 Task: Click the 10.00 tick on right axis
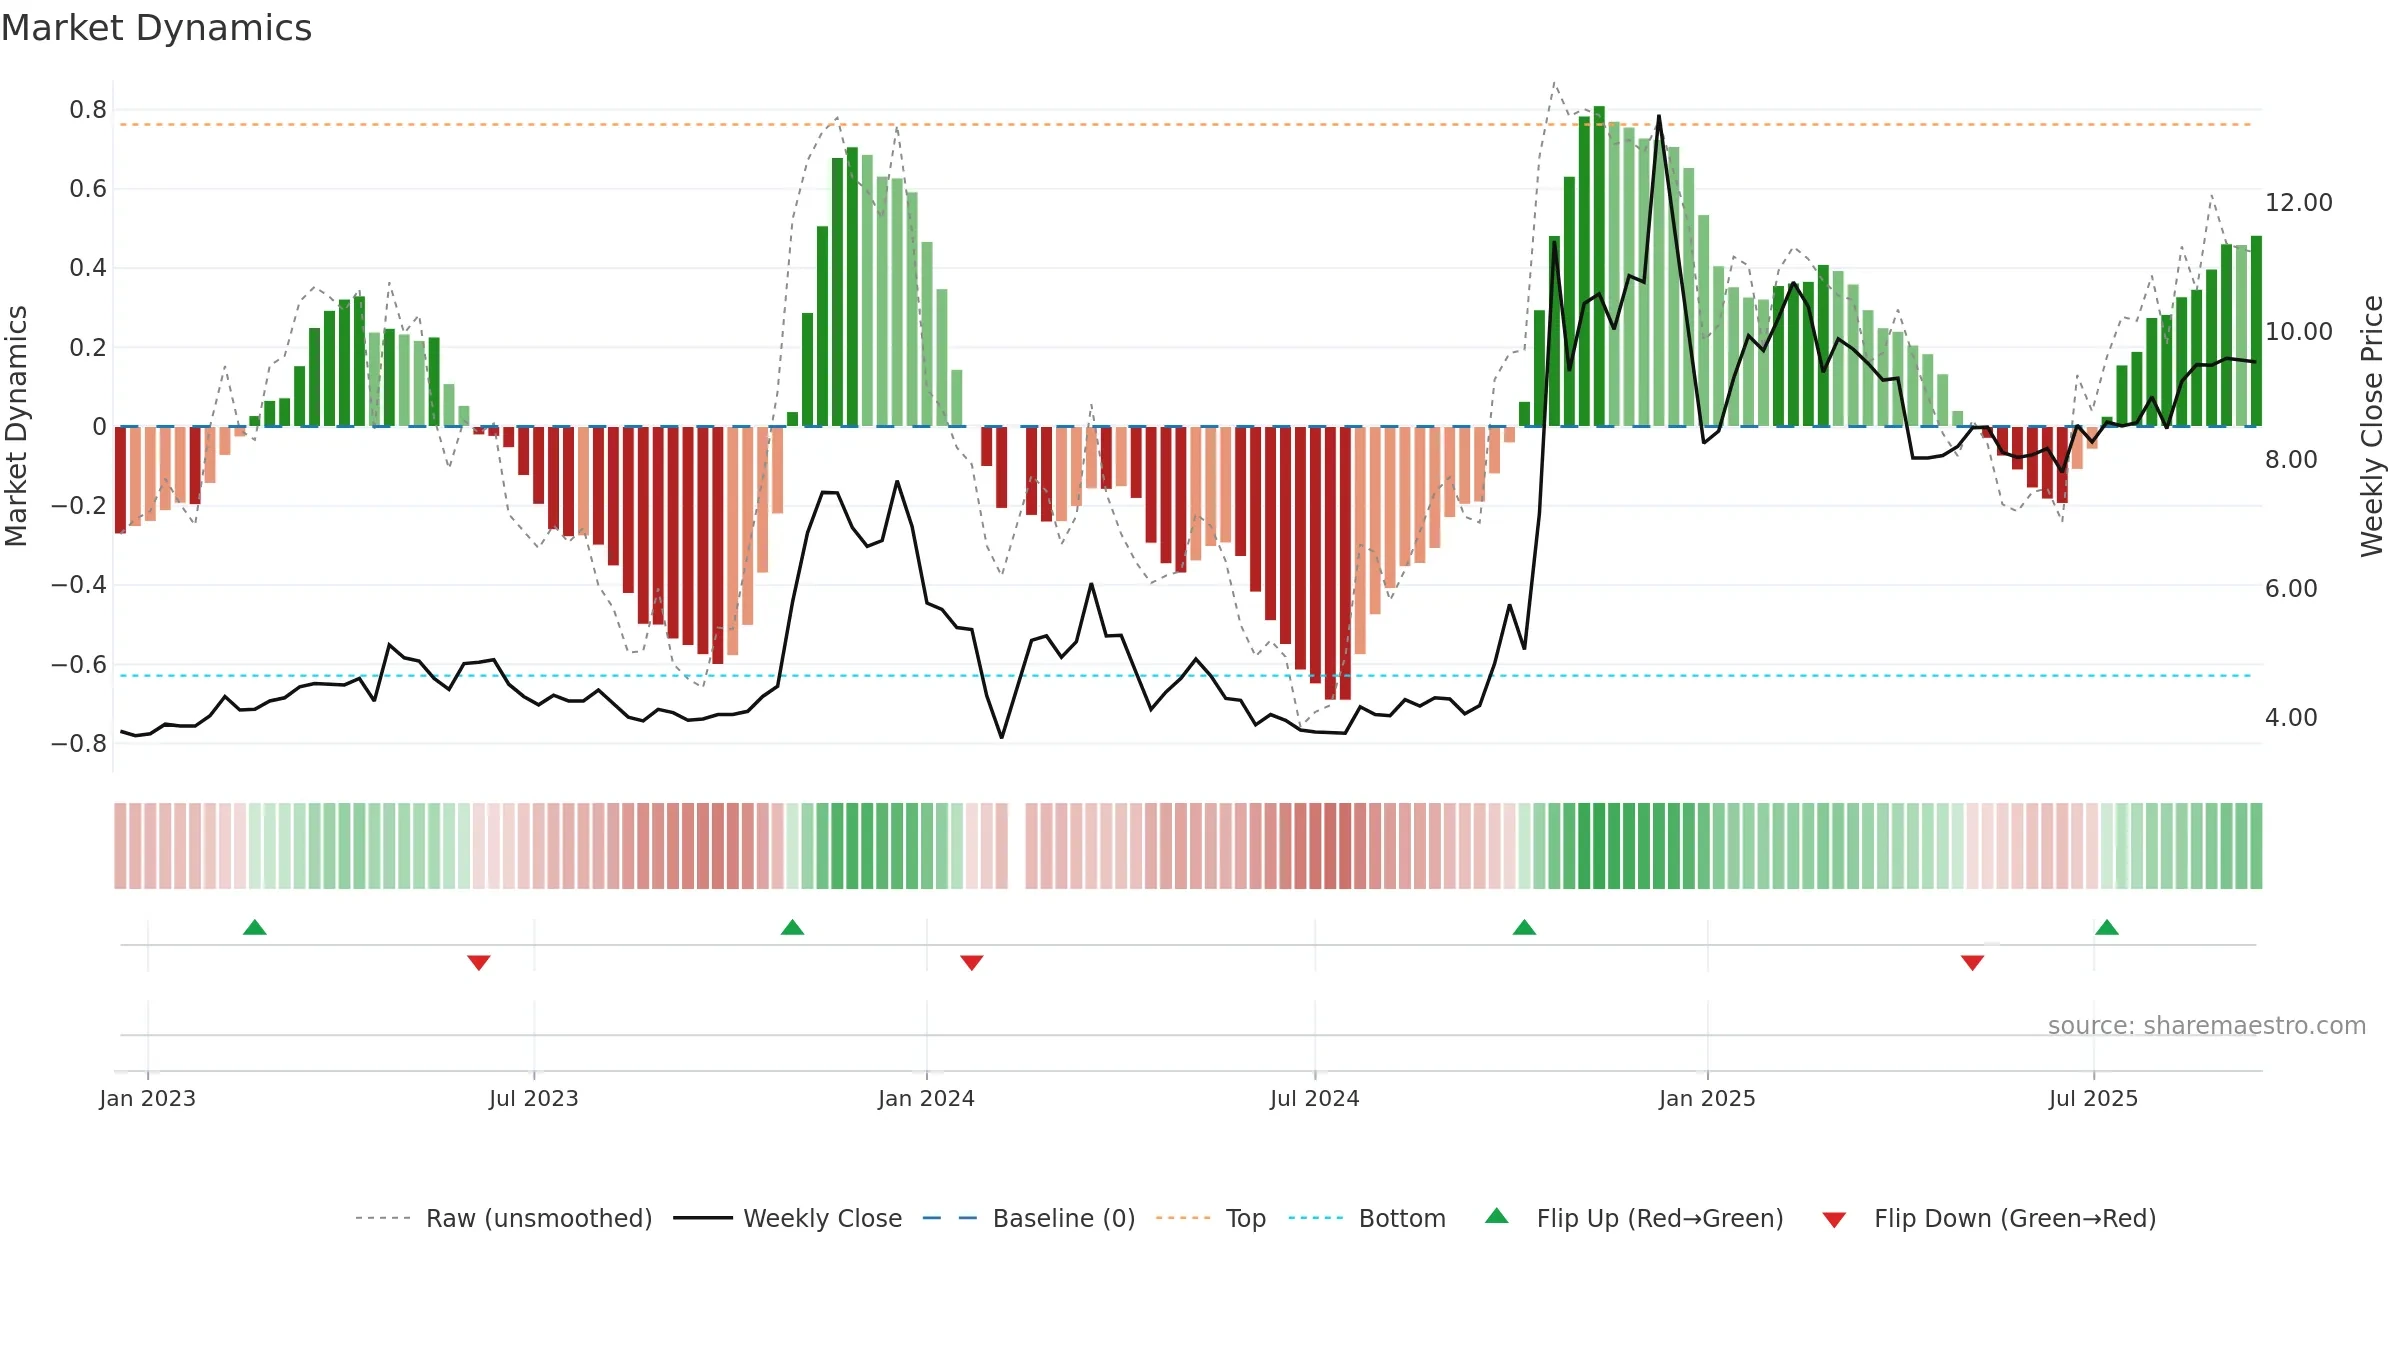pos(2299,332)
